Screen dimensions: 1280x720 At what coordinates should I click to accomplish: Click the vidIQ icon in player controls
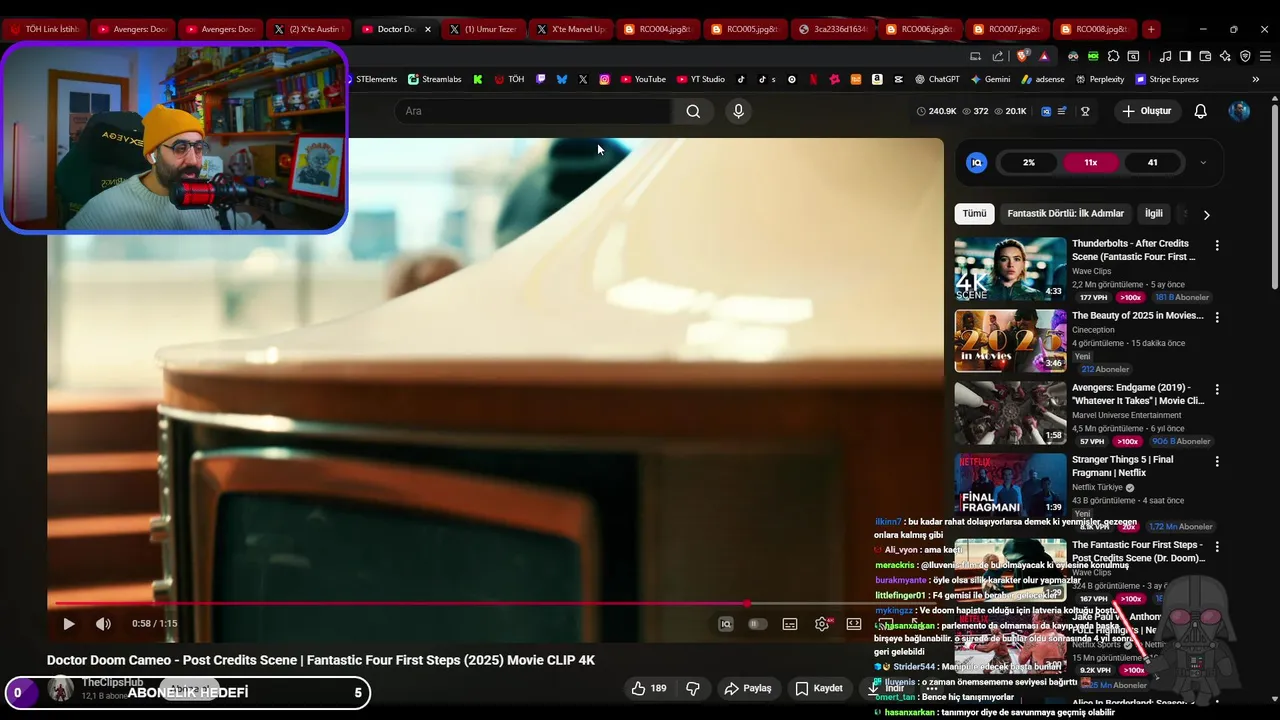pyautogui.click(x=726, y=624)
